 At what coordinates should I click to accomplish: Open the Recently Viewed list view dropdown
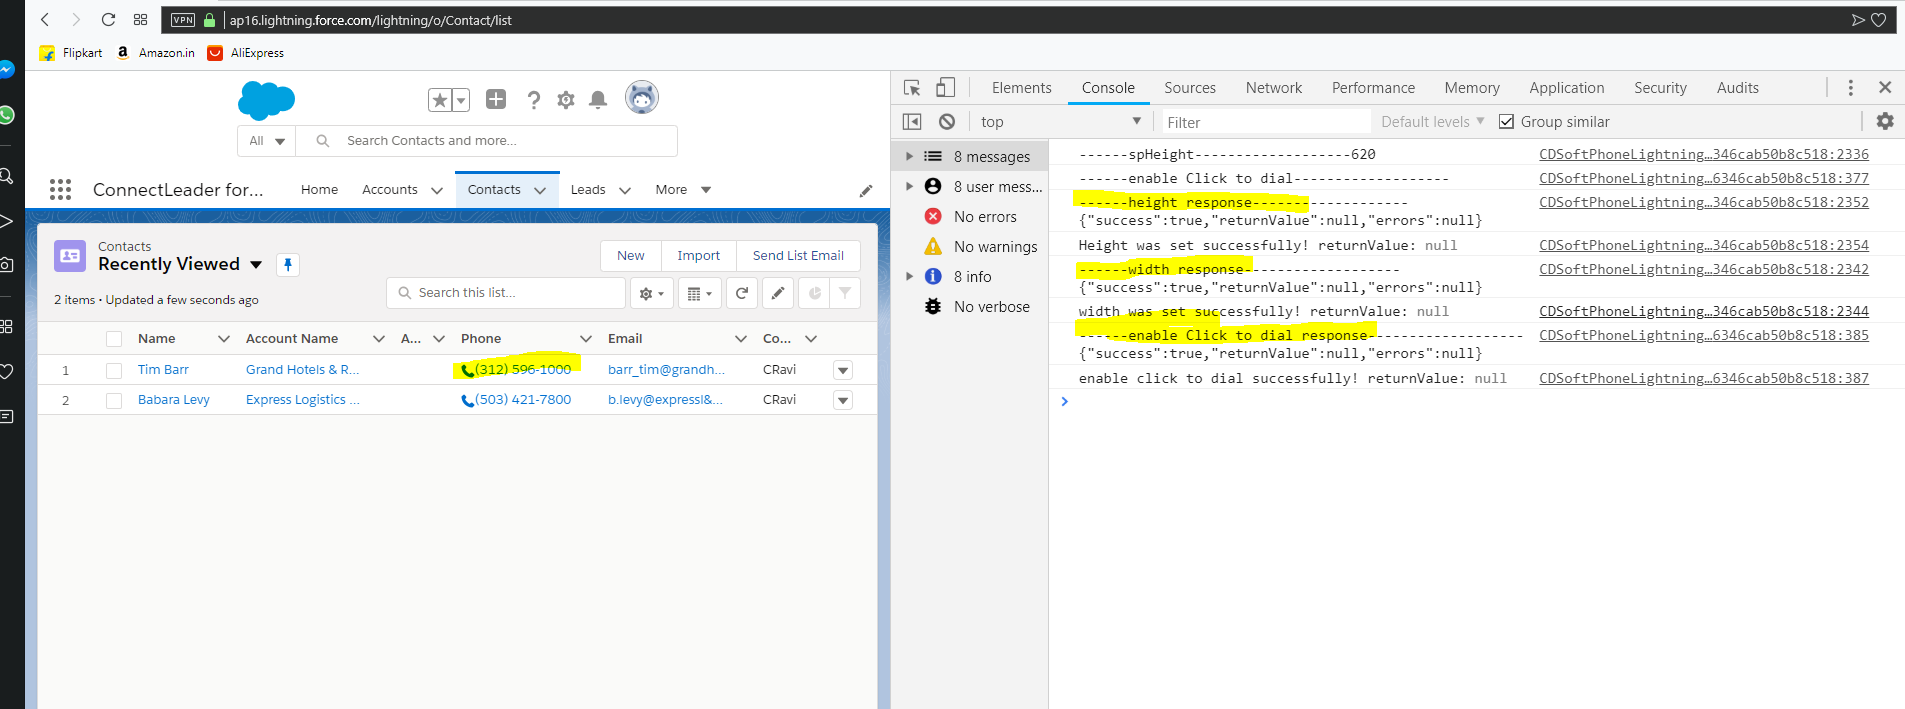pyautogui.click(x=256, y=265)
